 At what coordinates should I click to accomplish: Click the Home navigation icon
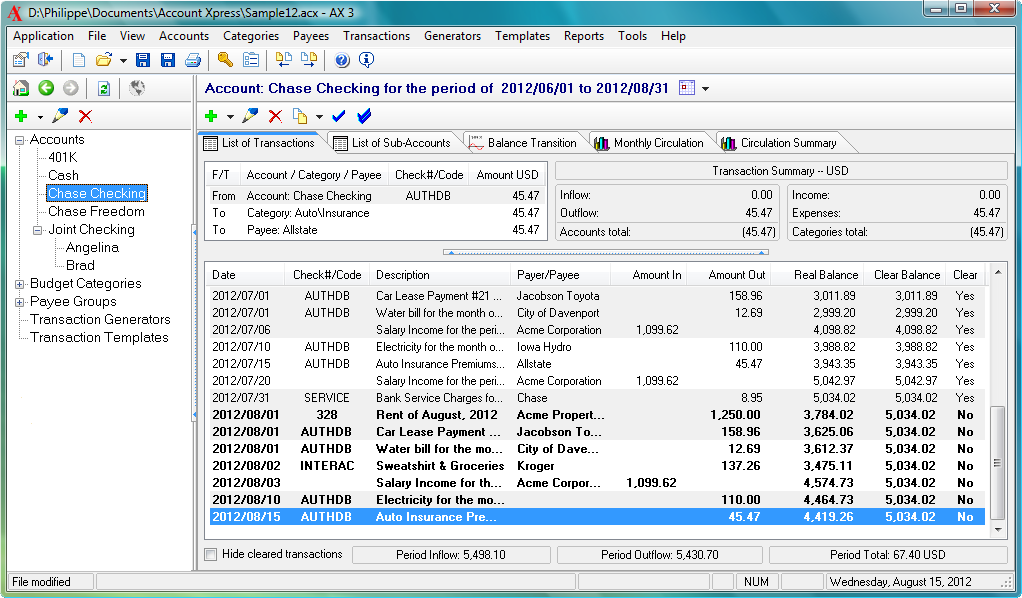20,89
